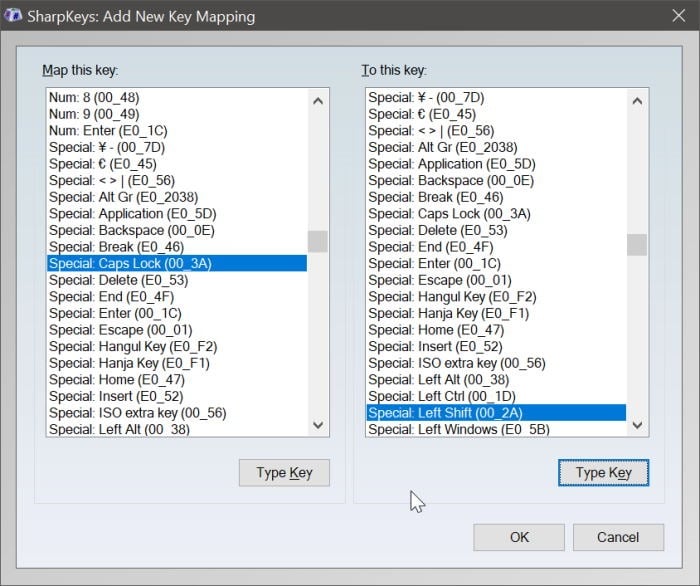Cancel the key mapping dialog
The width and height of the screenshot is (700, 586).
(x=617, y=537)
